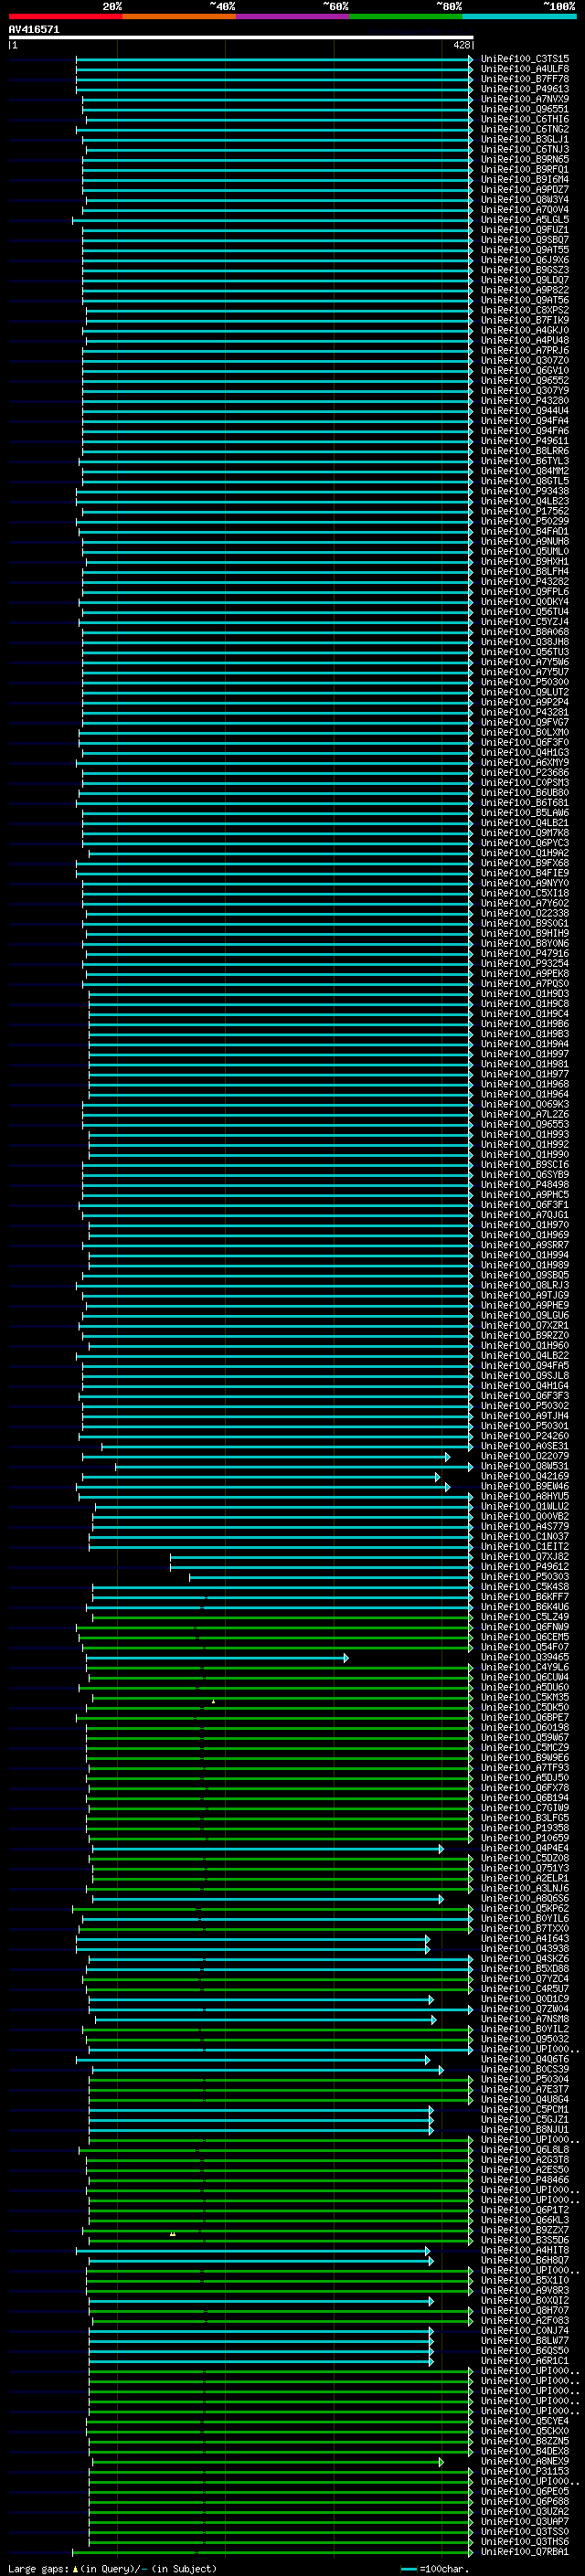
Task: Click the UniRef100_P47916 entry
Action: (x=525, y=953)
